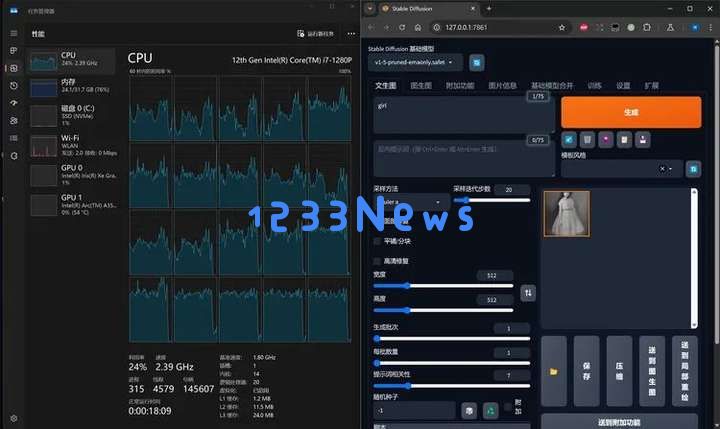Switch to the 基础模型合并 tab
The height and width of the screenshot is (429, 720).
point(552,86)
